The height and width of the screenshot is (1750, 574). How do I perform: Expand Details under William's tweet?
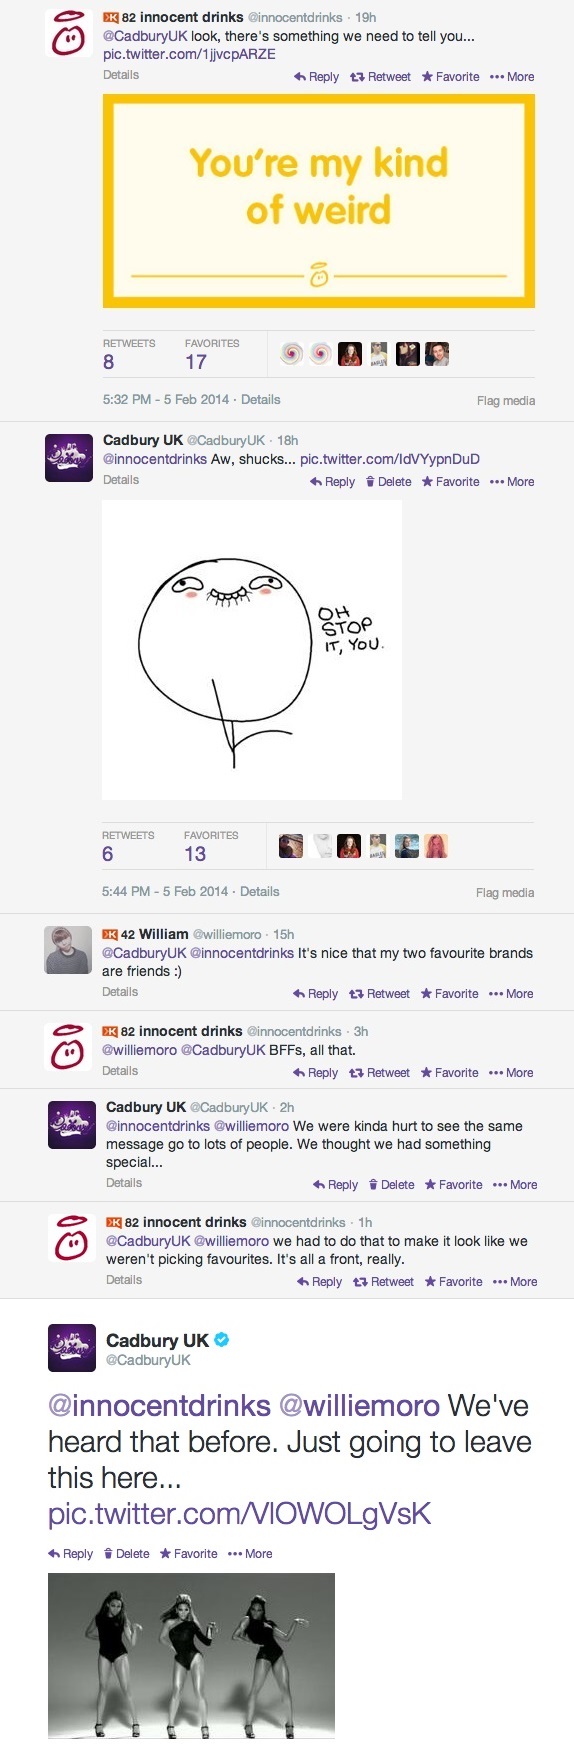(x=120, y=992)
